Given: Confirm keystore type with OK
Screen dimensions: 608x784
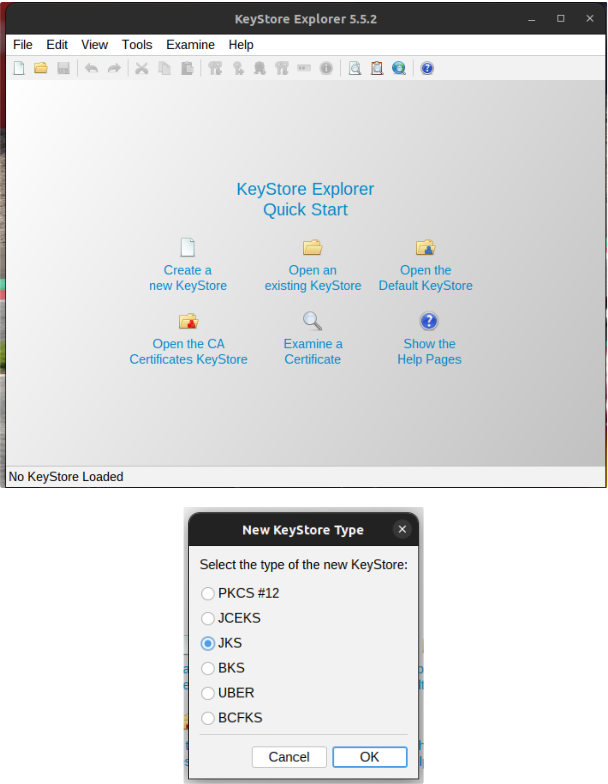Looking at the screenshot, I should (x=370, y=757).
